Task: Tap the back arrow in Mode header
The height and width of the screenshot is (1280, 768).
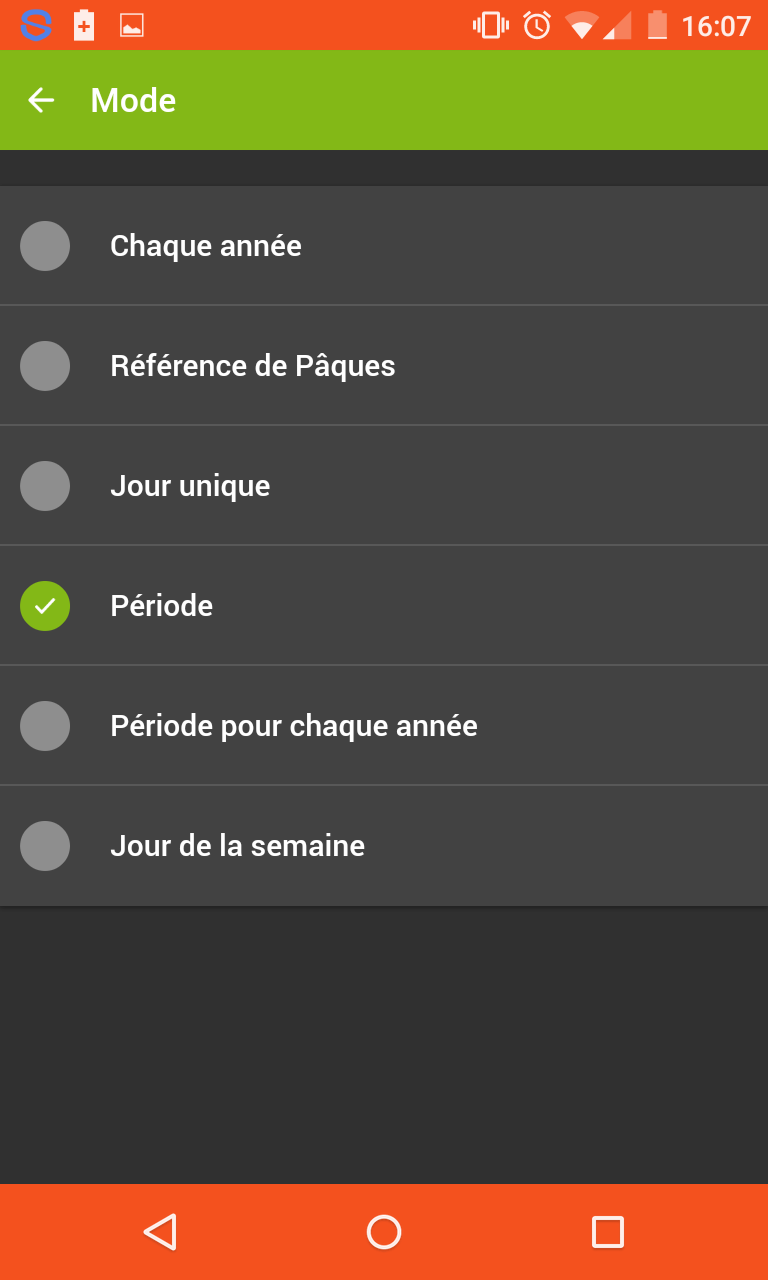Action: coord(41,100)
